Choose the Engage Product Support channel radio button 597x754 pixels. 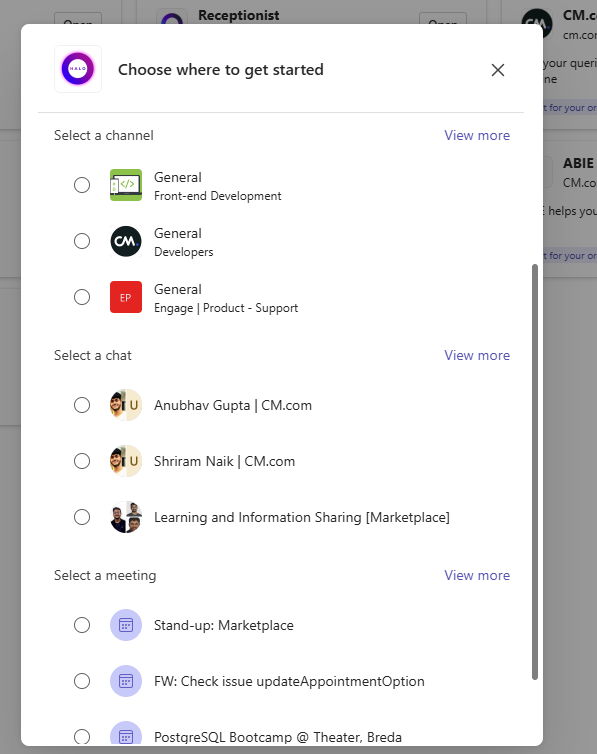point(82,297)
